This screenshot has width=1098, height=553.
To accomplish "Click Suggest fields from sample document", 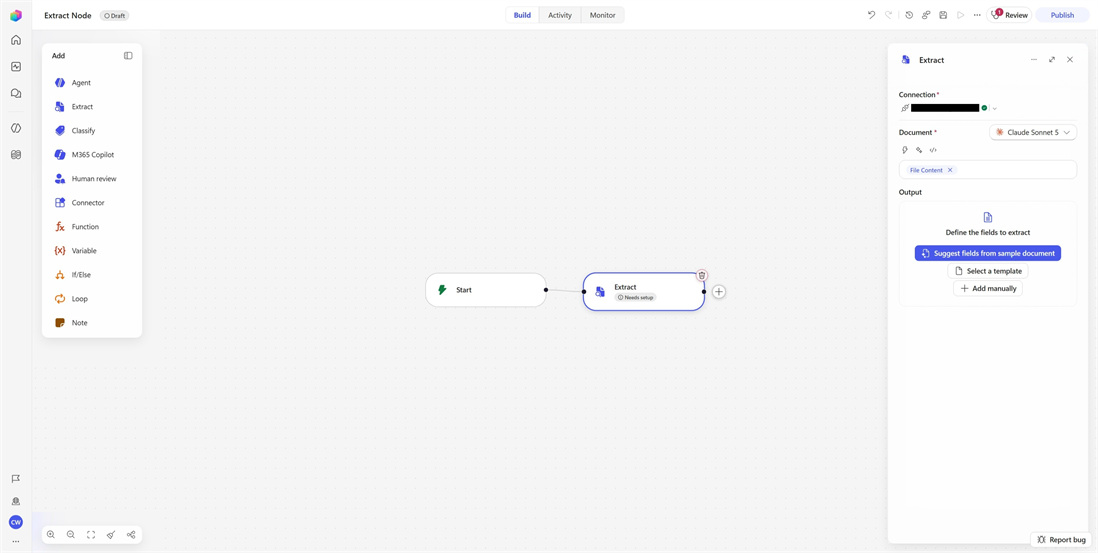I will point(988,253).
